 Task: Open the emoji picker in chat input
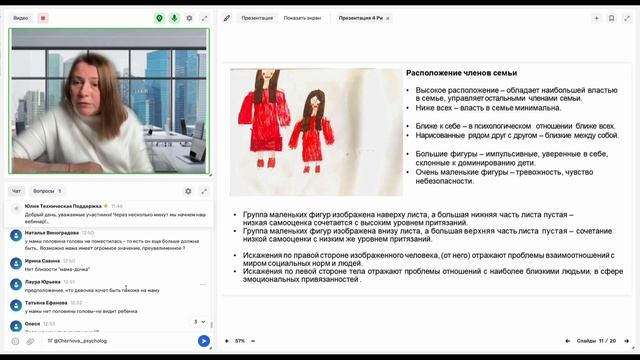15,341
